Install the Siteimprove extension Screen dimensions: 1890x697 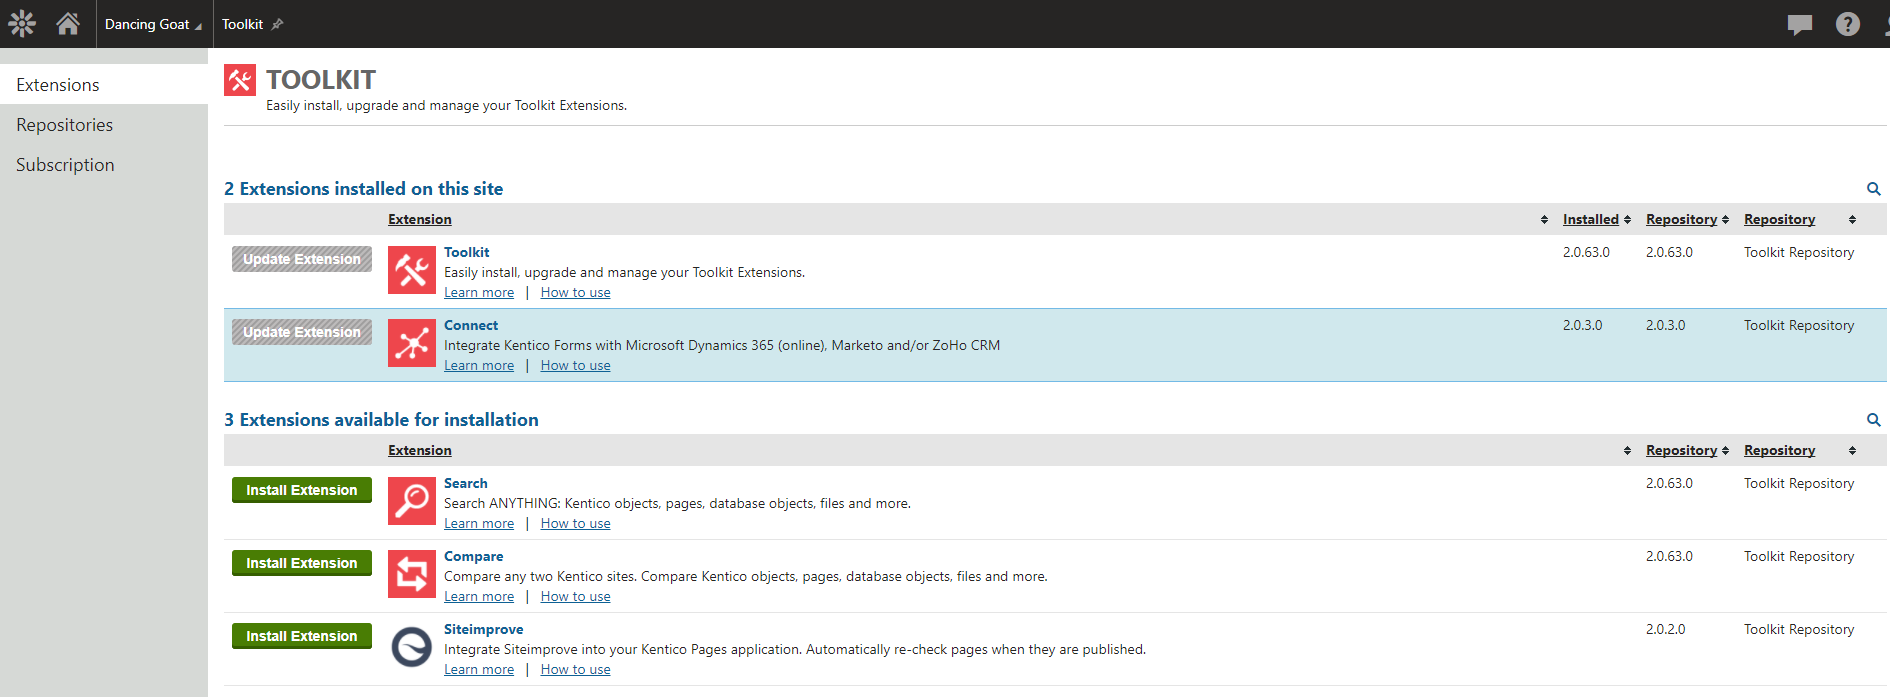tap(302, 636)
